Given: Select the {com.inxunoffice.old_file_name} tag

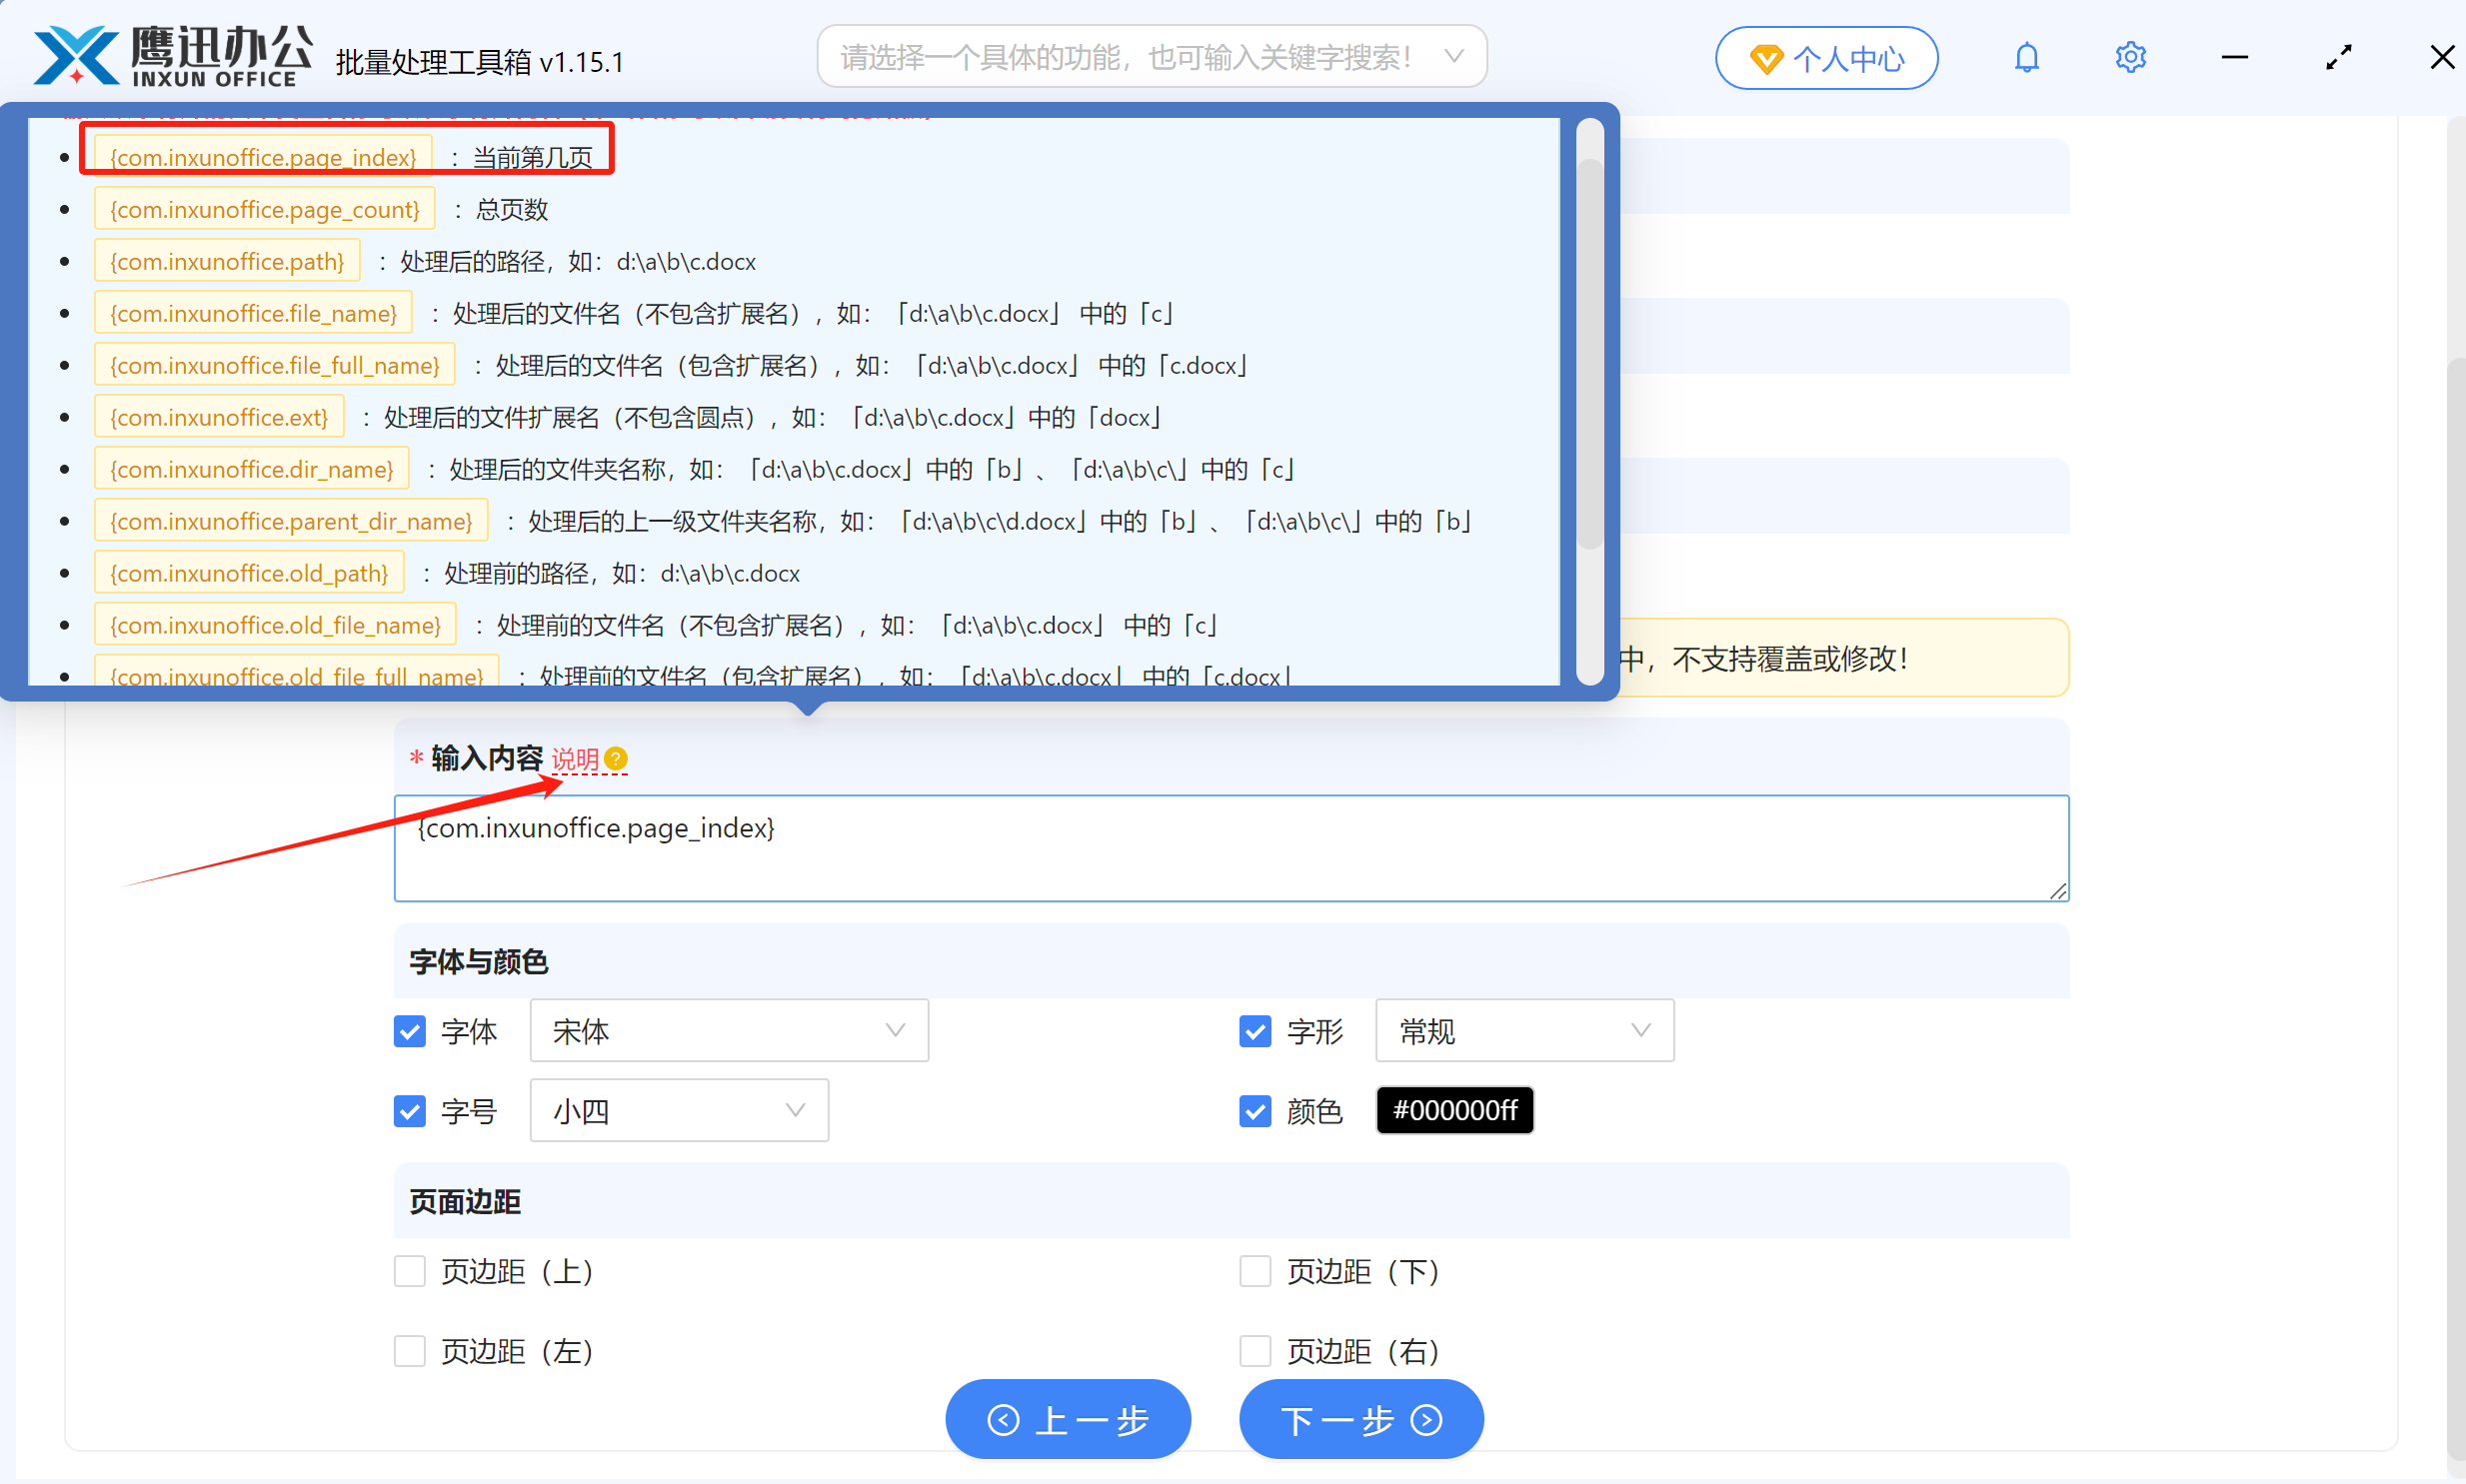Looking at the screenshot, I should [274, 625].
